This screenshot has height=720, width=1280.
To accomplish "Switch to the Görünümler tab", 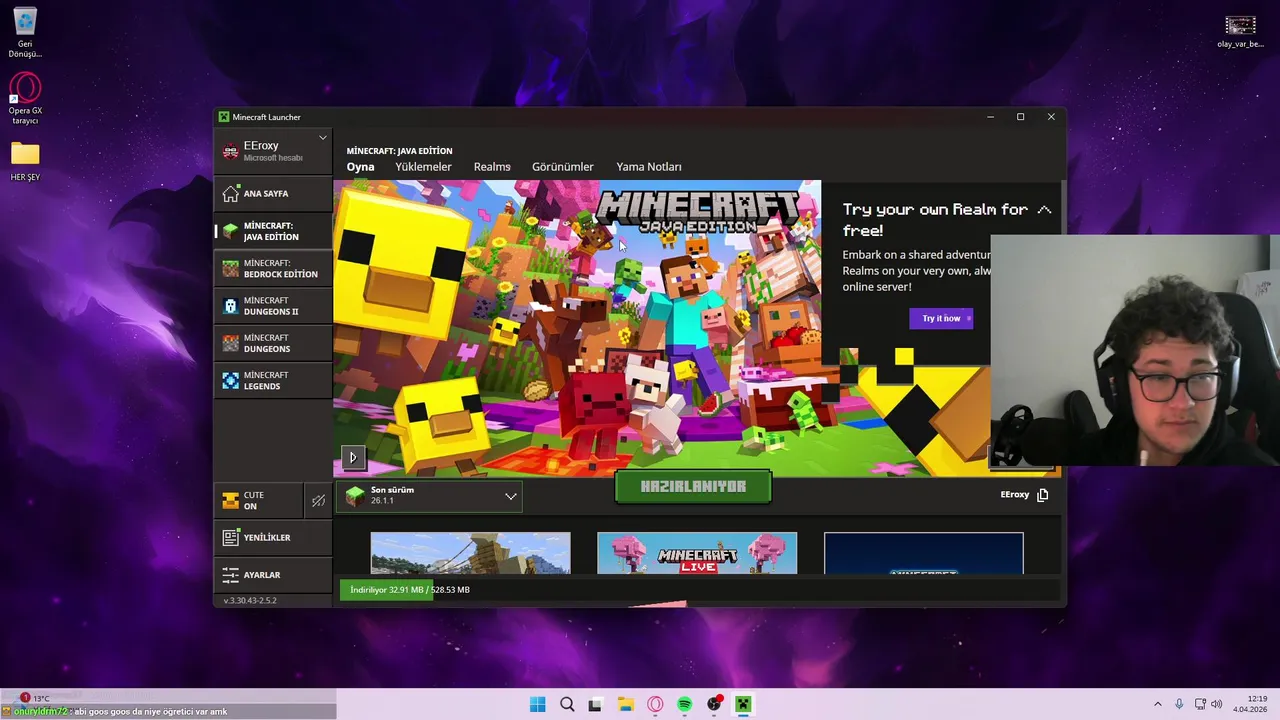I will (x=562, y=167).
